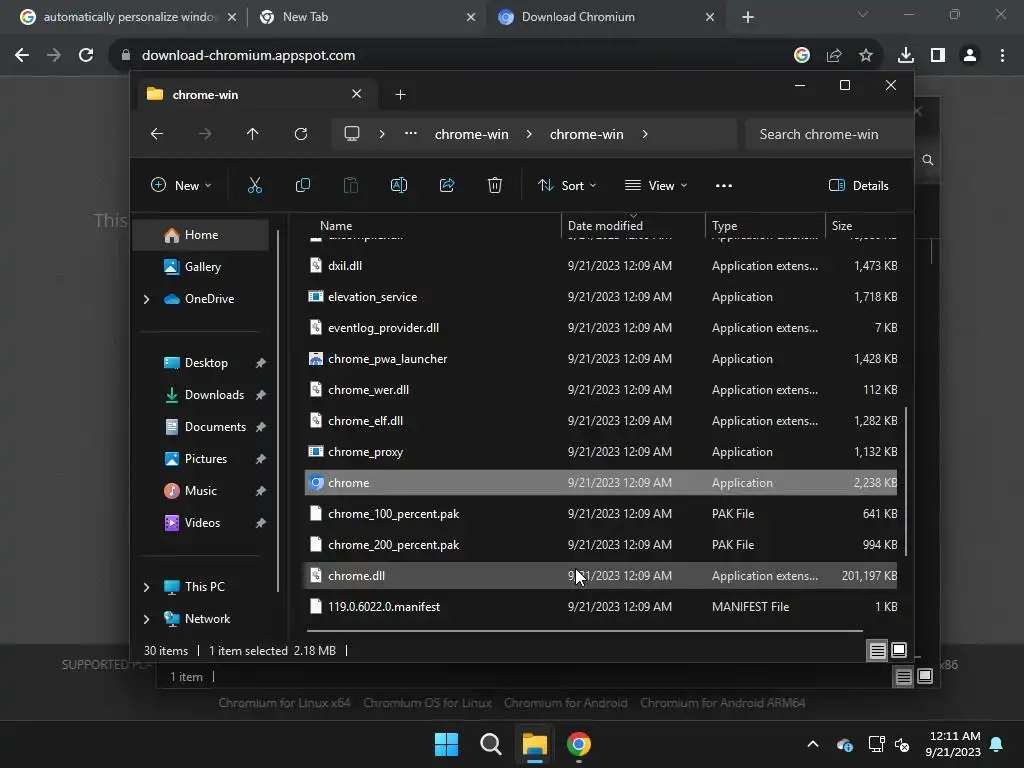Viewport: 1024px width, 768px height.
Task: Select chrome_pwa_launcher file
Action: point(601,359)
